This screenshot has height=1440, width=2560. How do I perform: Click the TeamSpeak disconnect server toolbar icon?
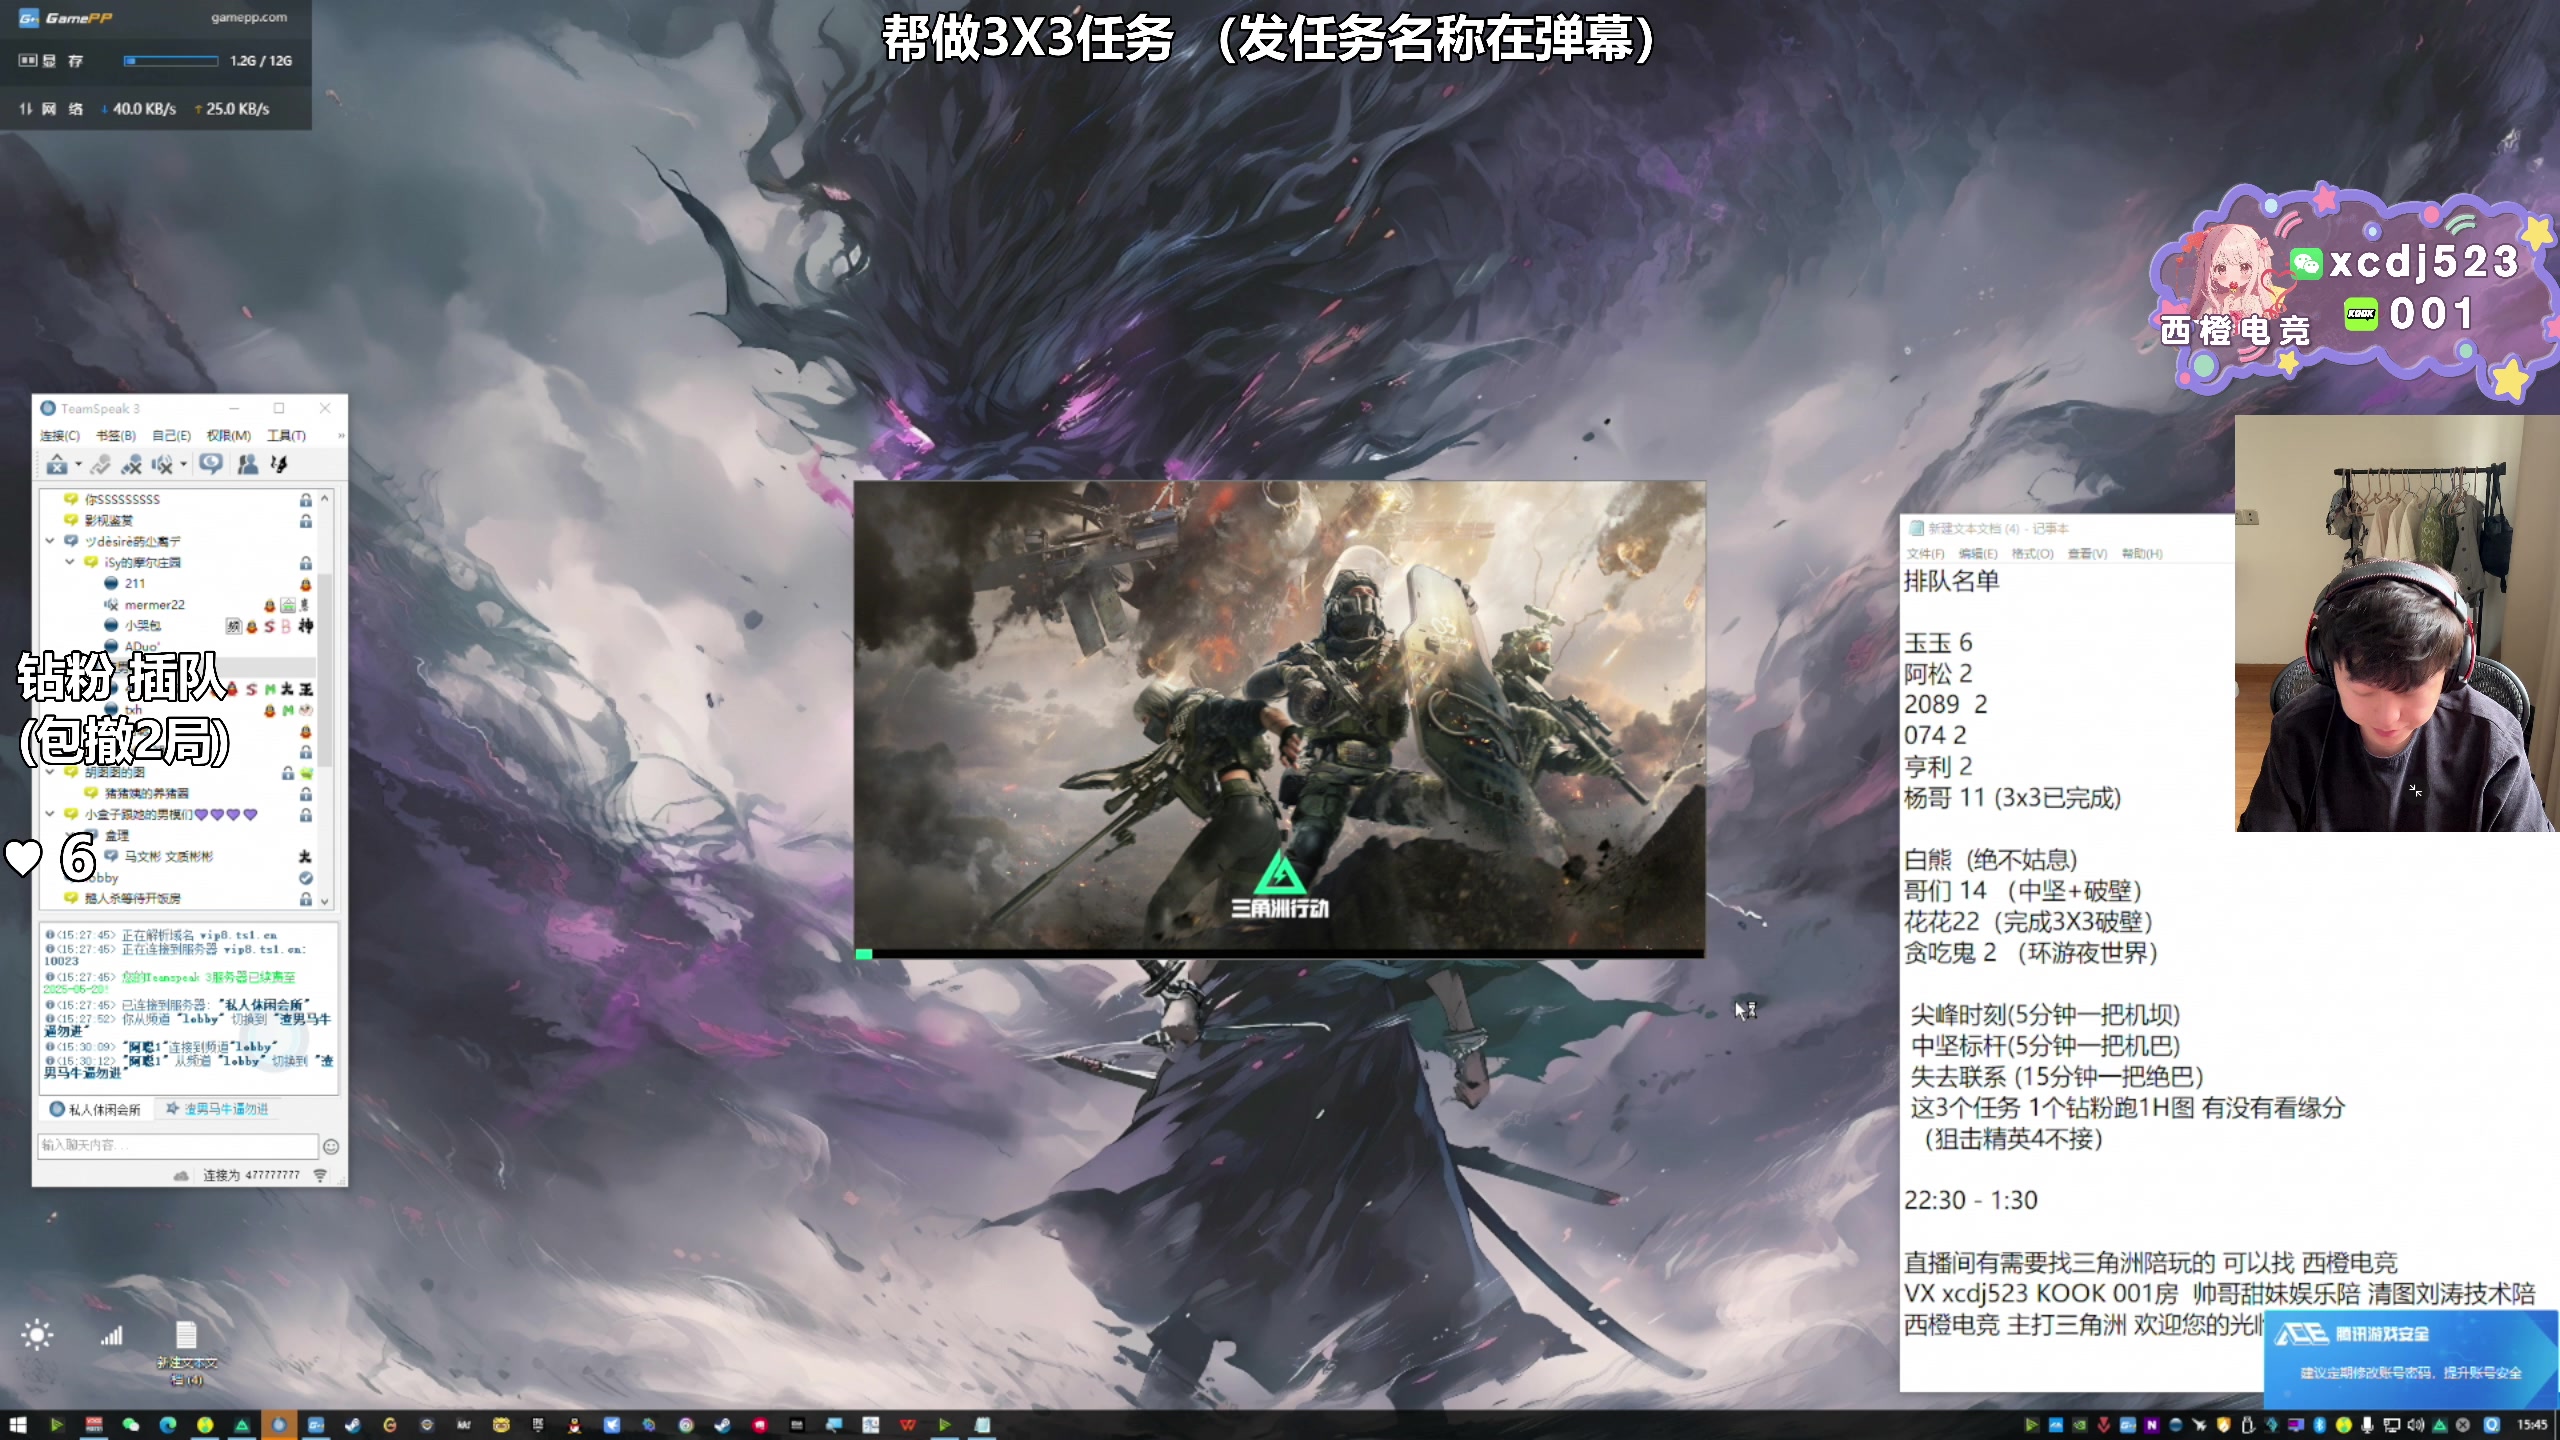point(57,464)
